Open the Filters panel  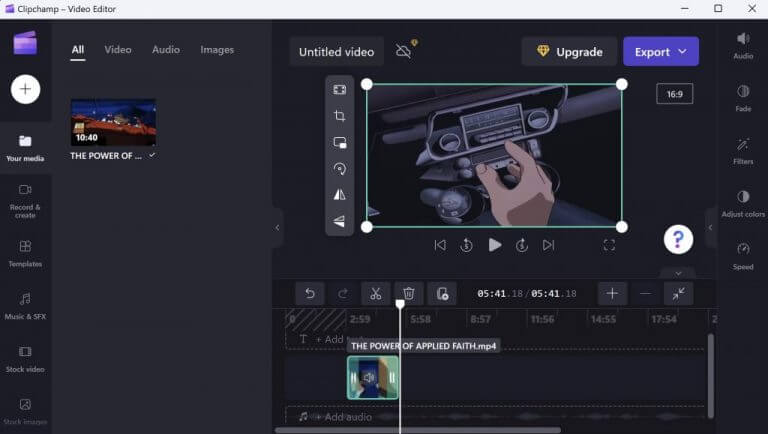pyautogui.click(x=743, y=150)
